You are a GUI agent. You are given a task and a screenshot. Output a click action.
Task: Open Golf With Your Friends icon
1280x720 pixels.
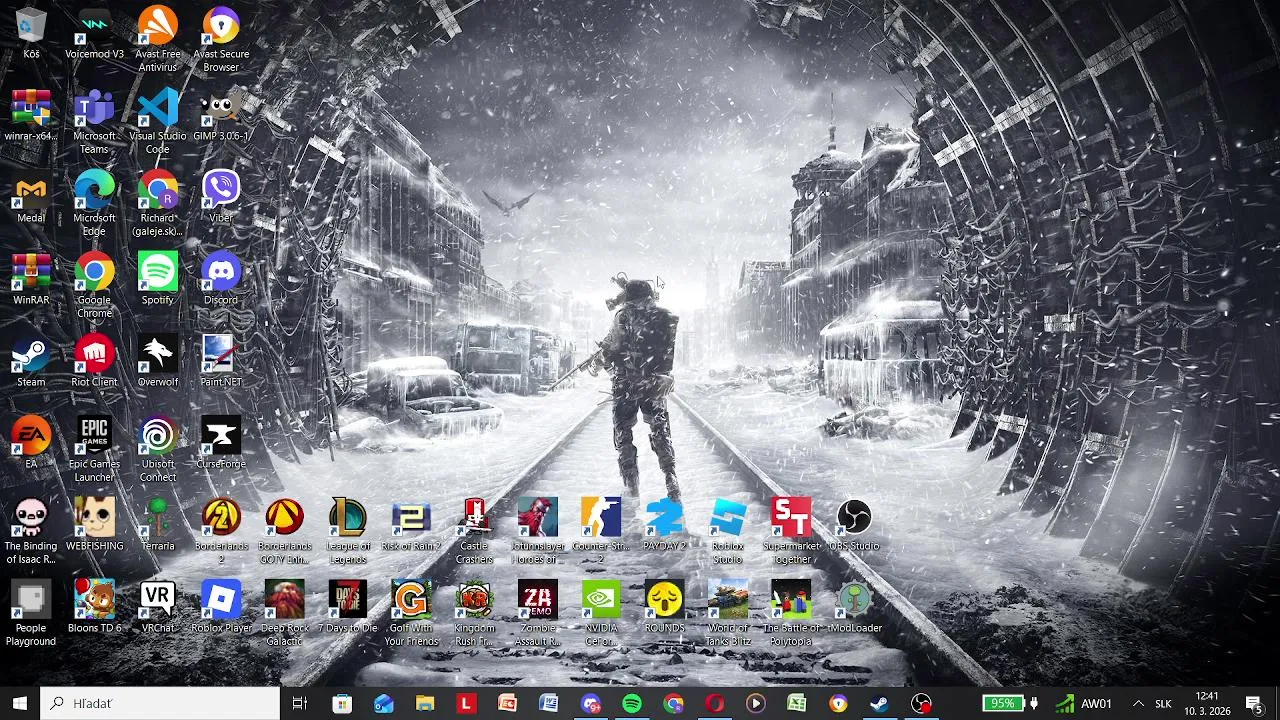point(411,613)
